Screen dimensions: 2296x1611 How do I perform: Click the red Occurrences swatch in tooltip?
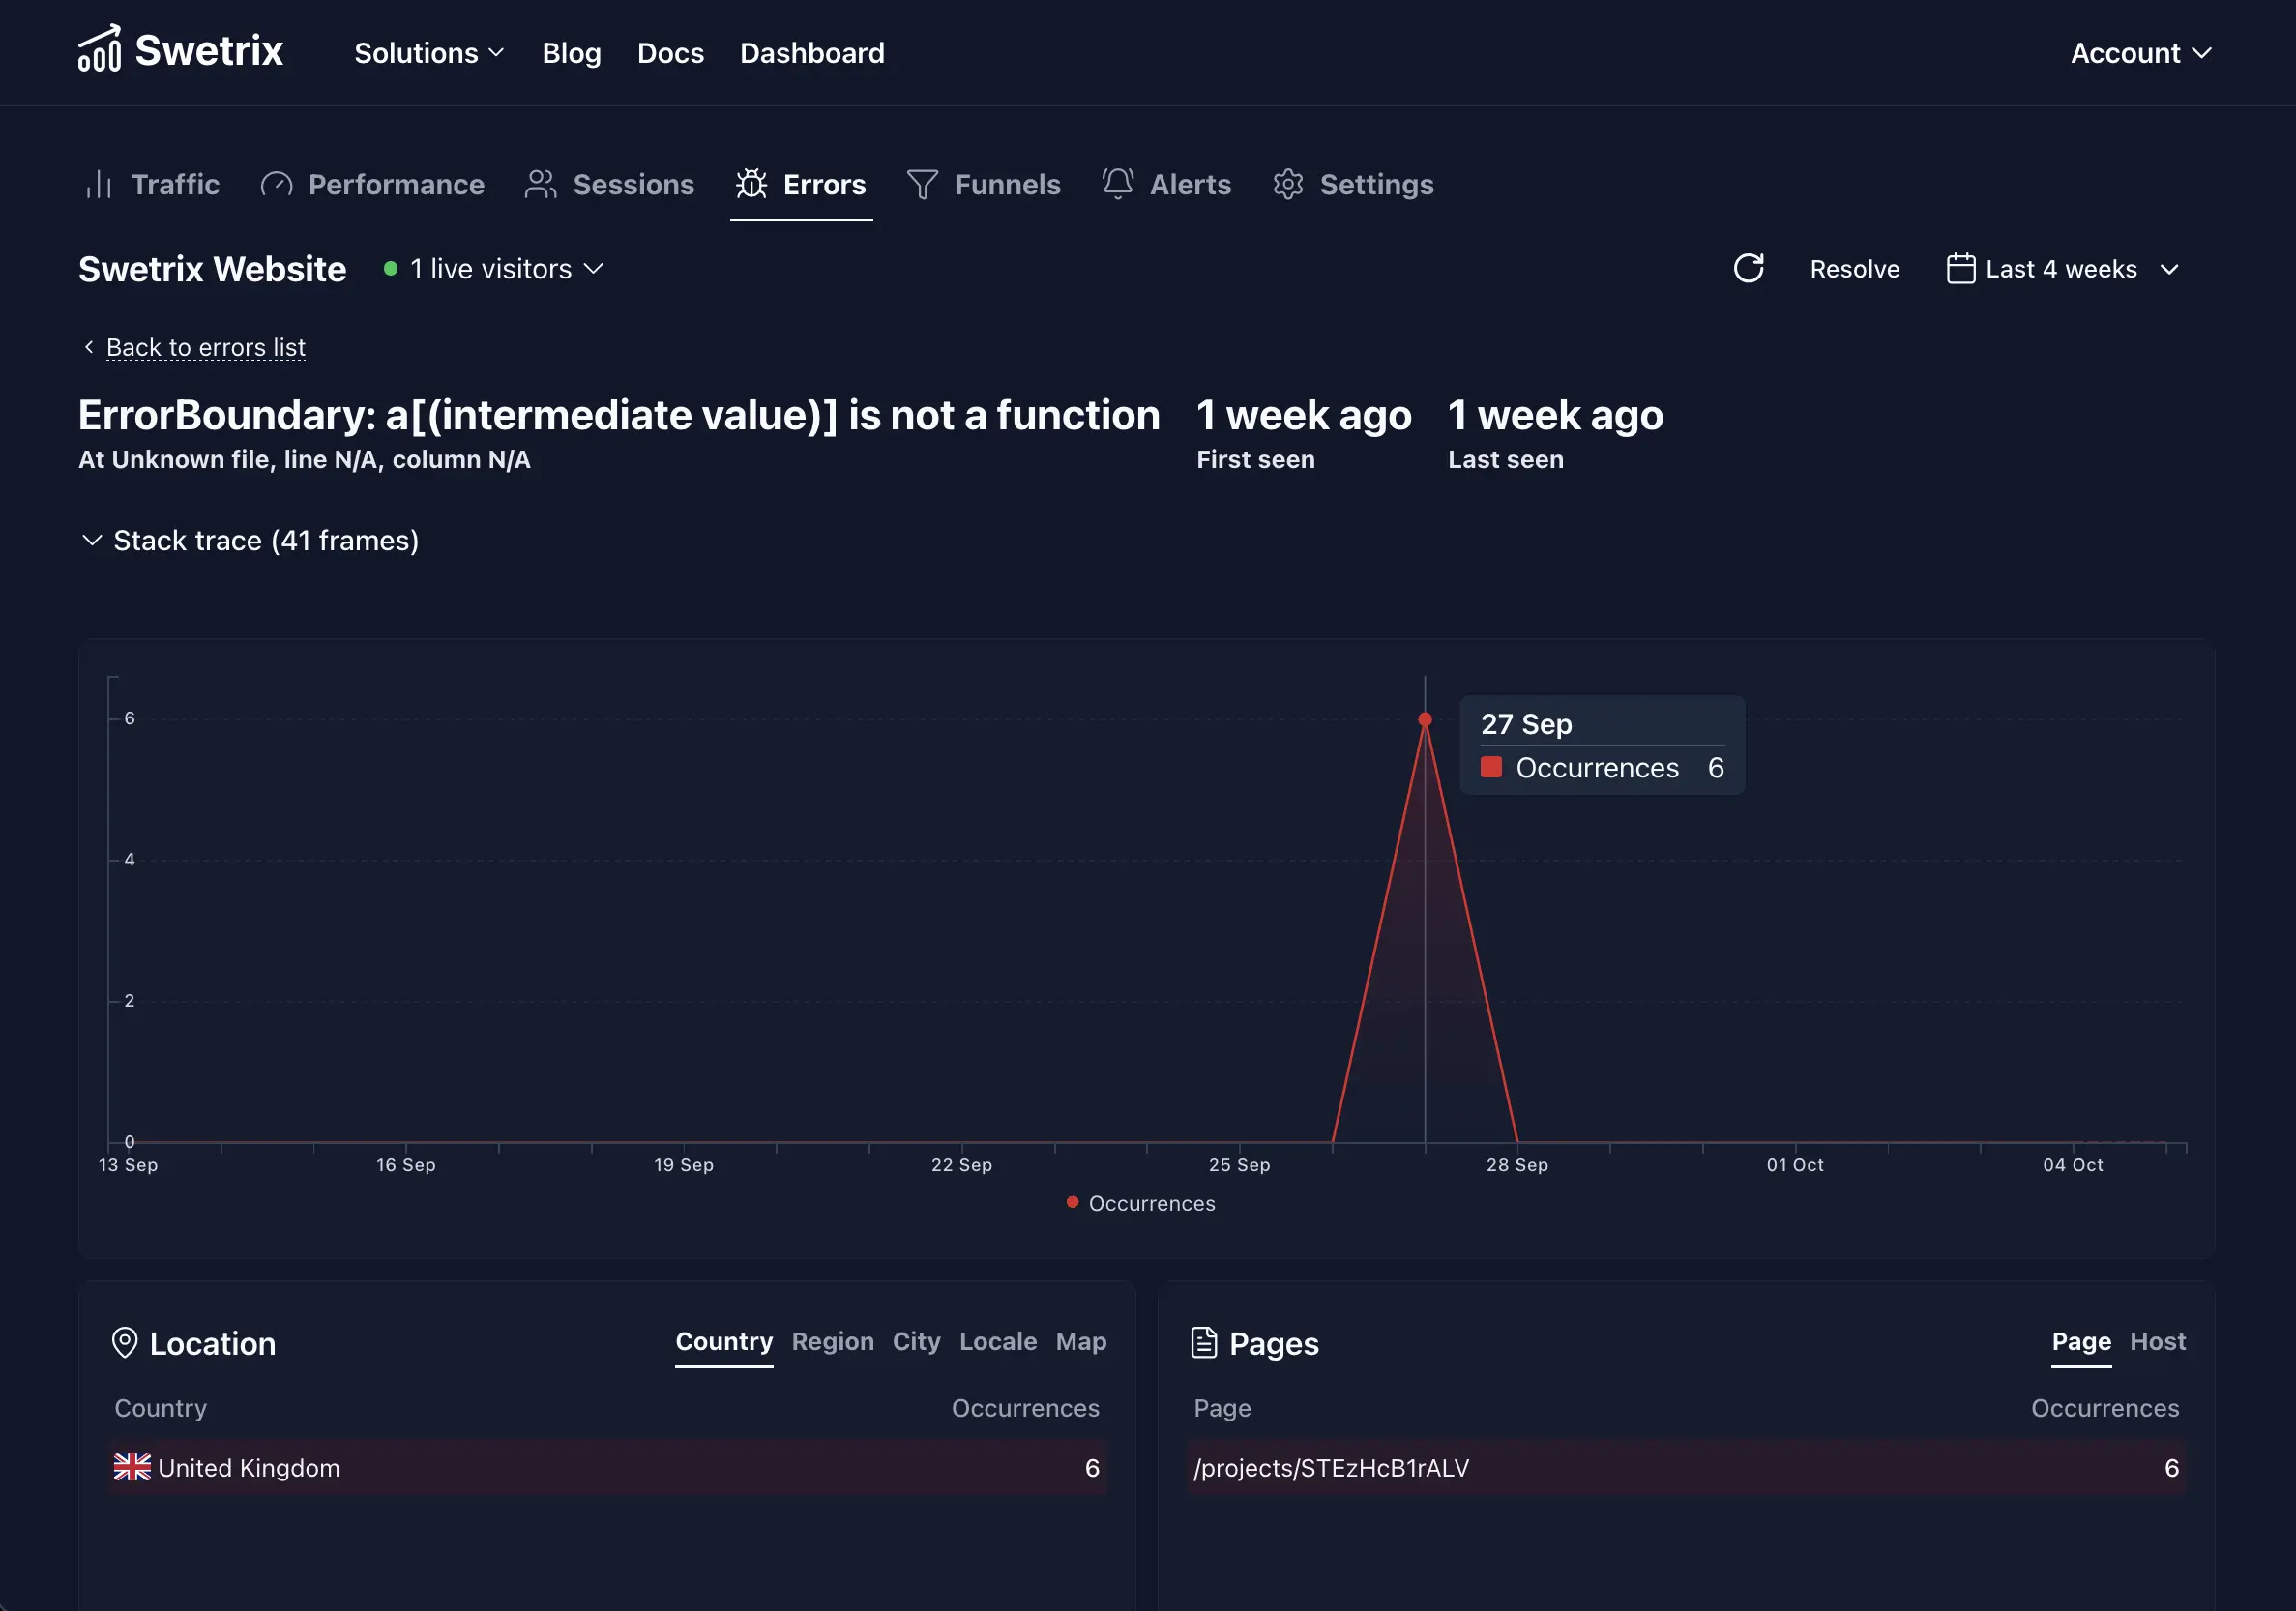[x=1491, y=767]
